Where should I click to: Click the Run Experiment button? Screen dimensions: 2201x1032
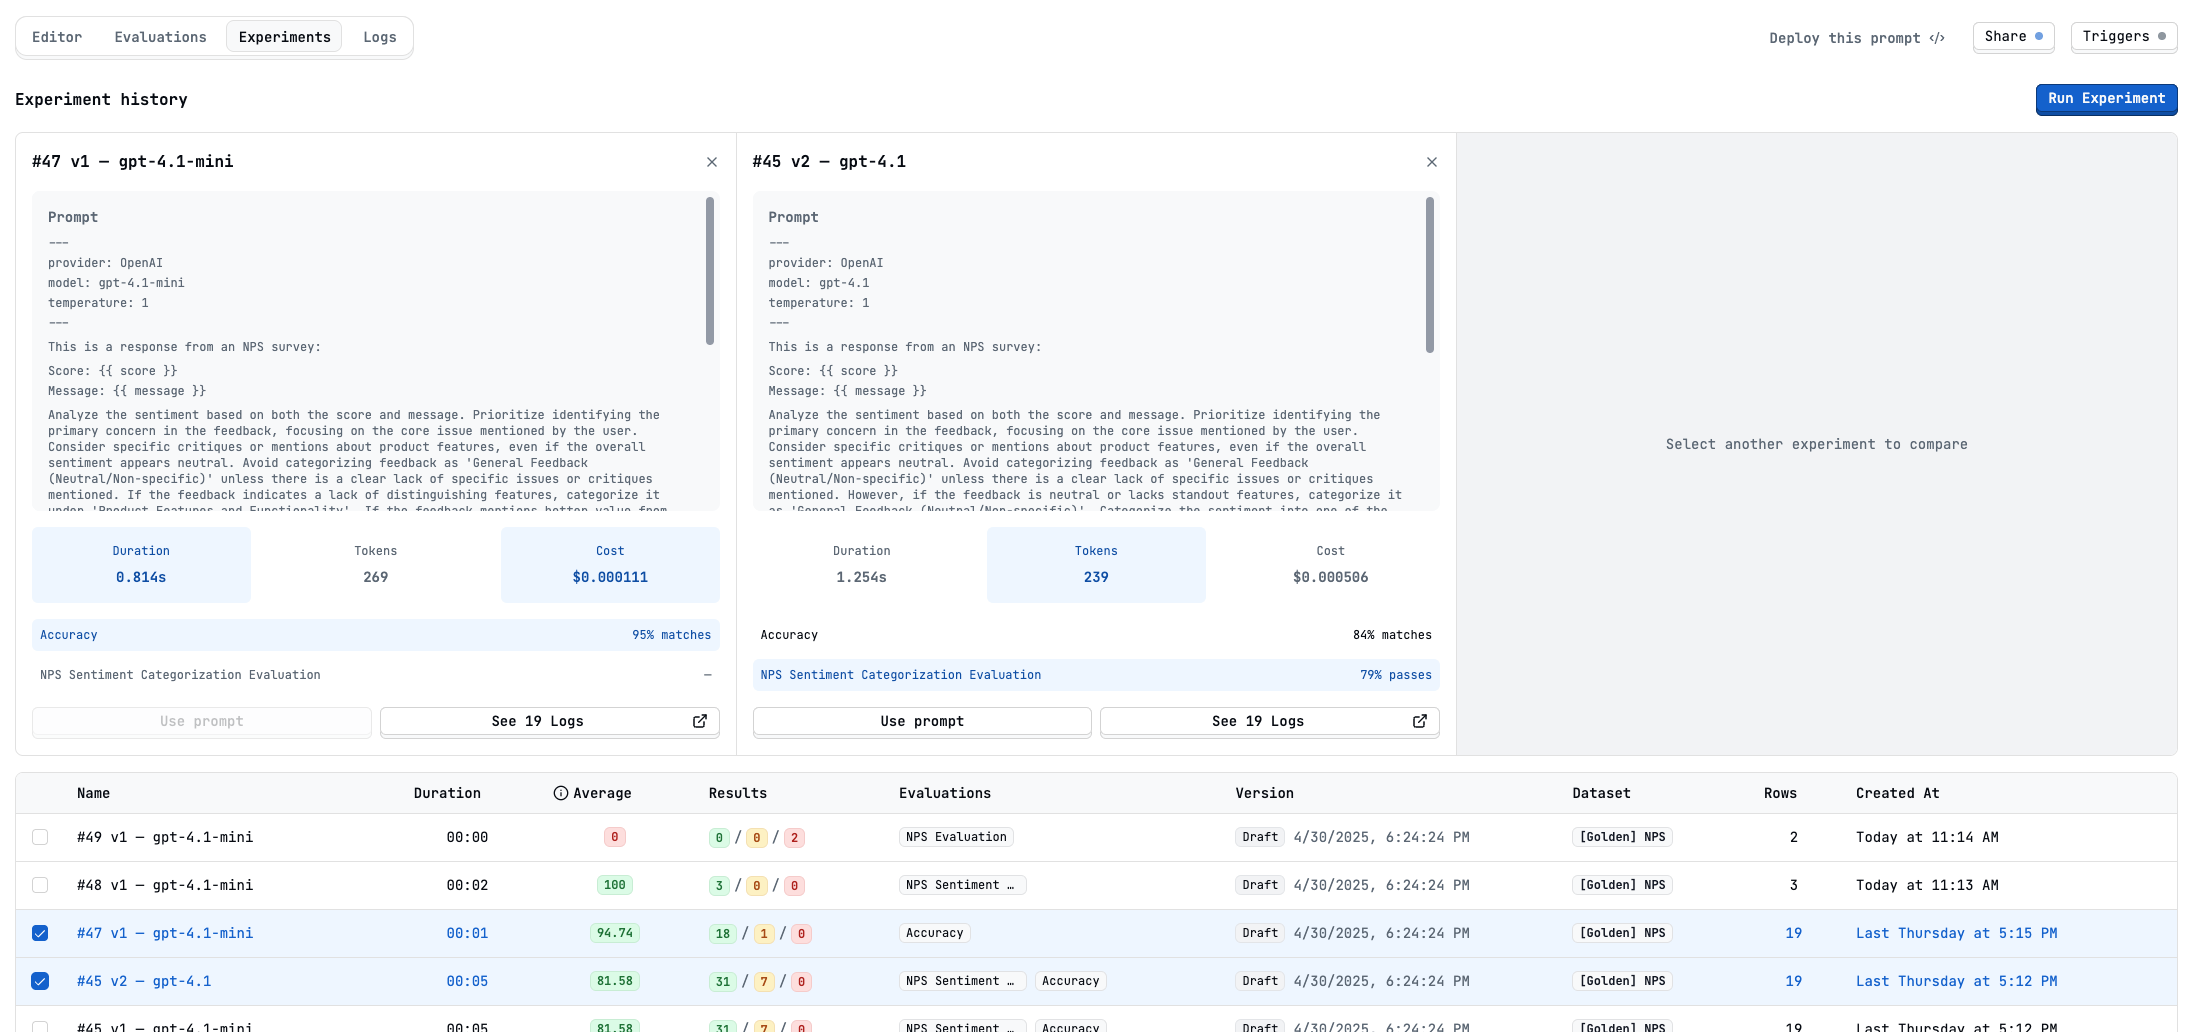point(2106,99)
